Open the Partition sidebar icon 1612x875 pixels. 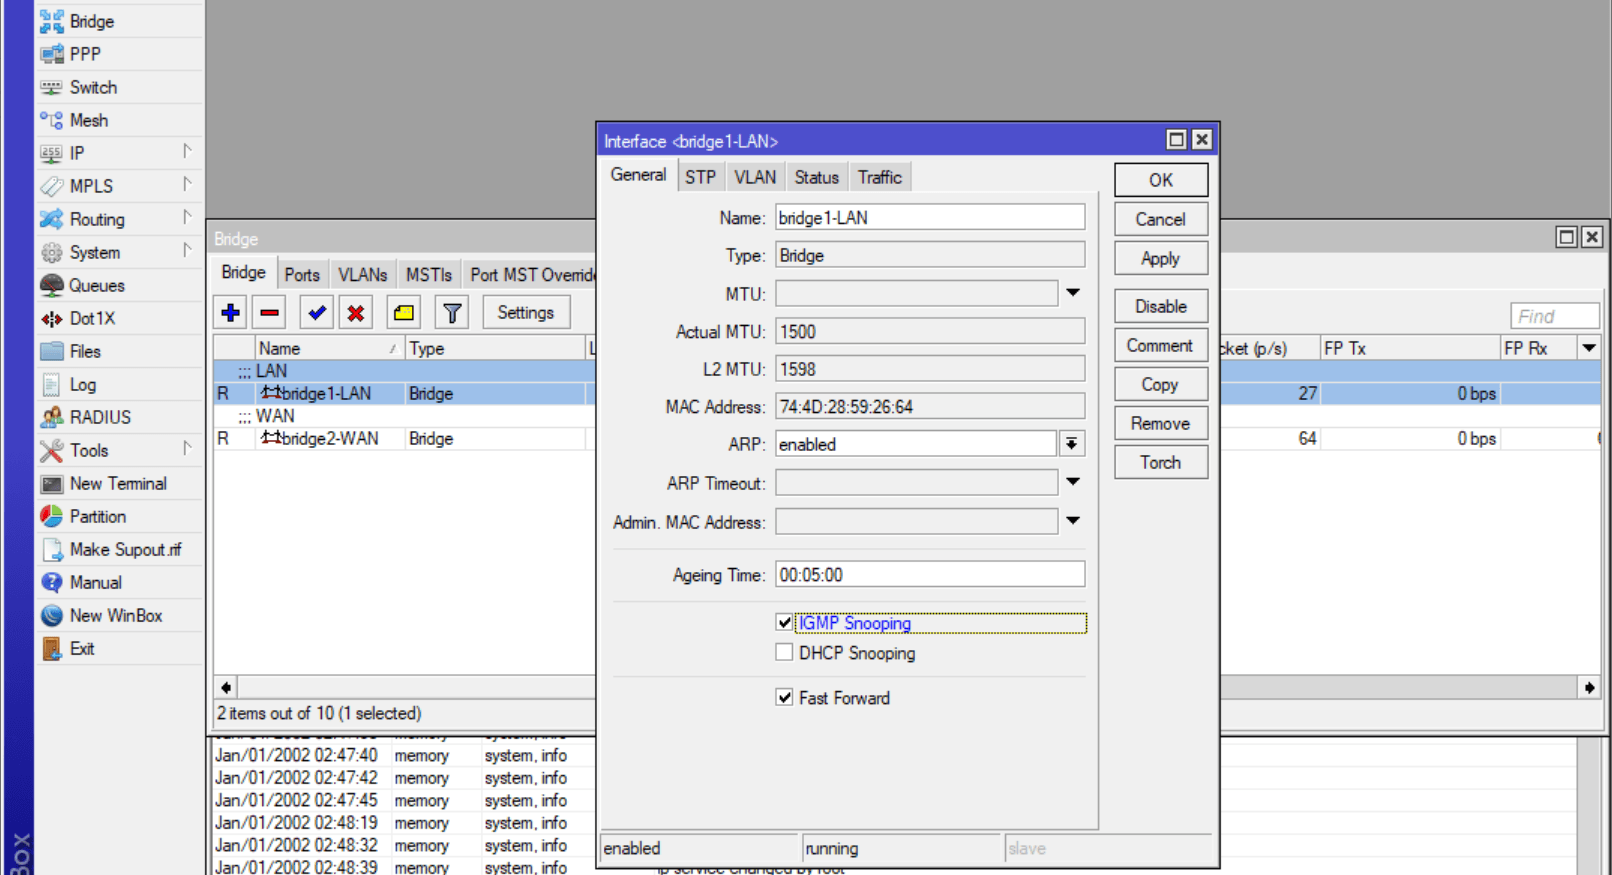pyautogui.click(x=52, y=516)
